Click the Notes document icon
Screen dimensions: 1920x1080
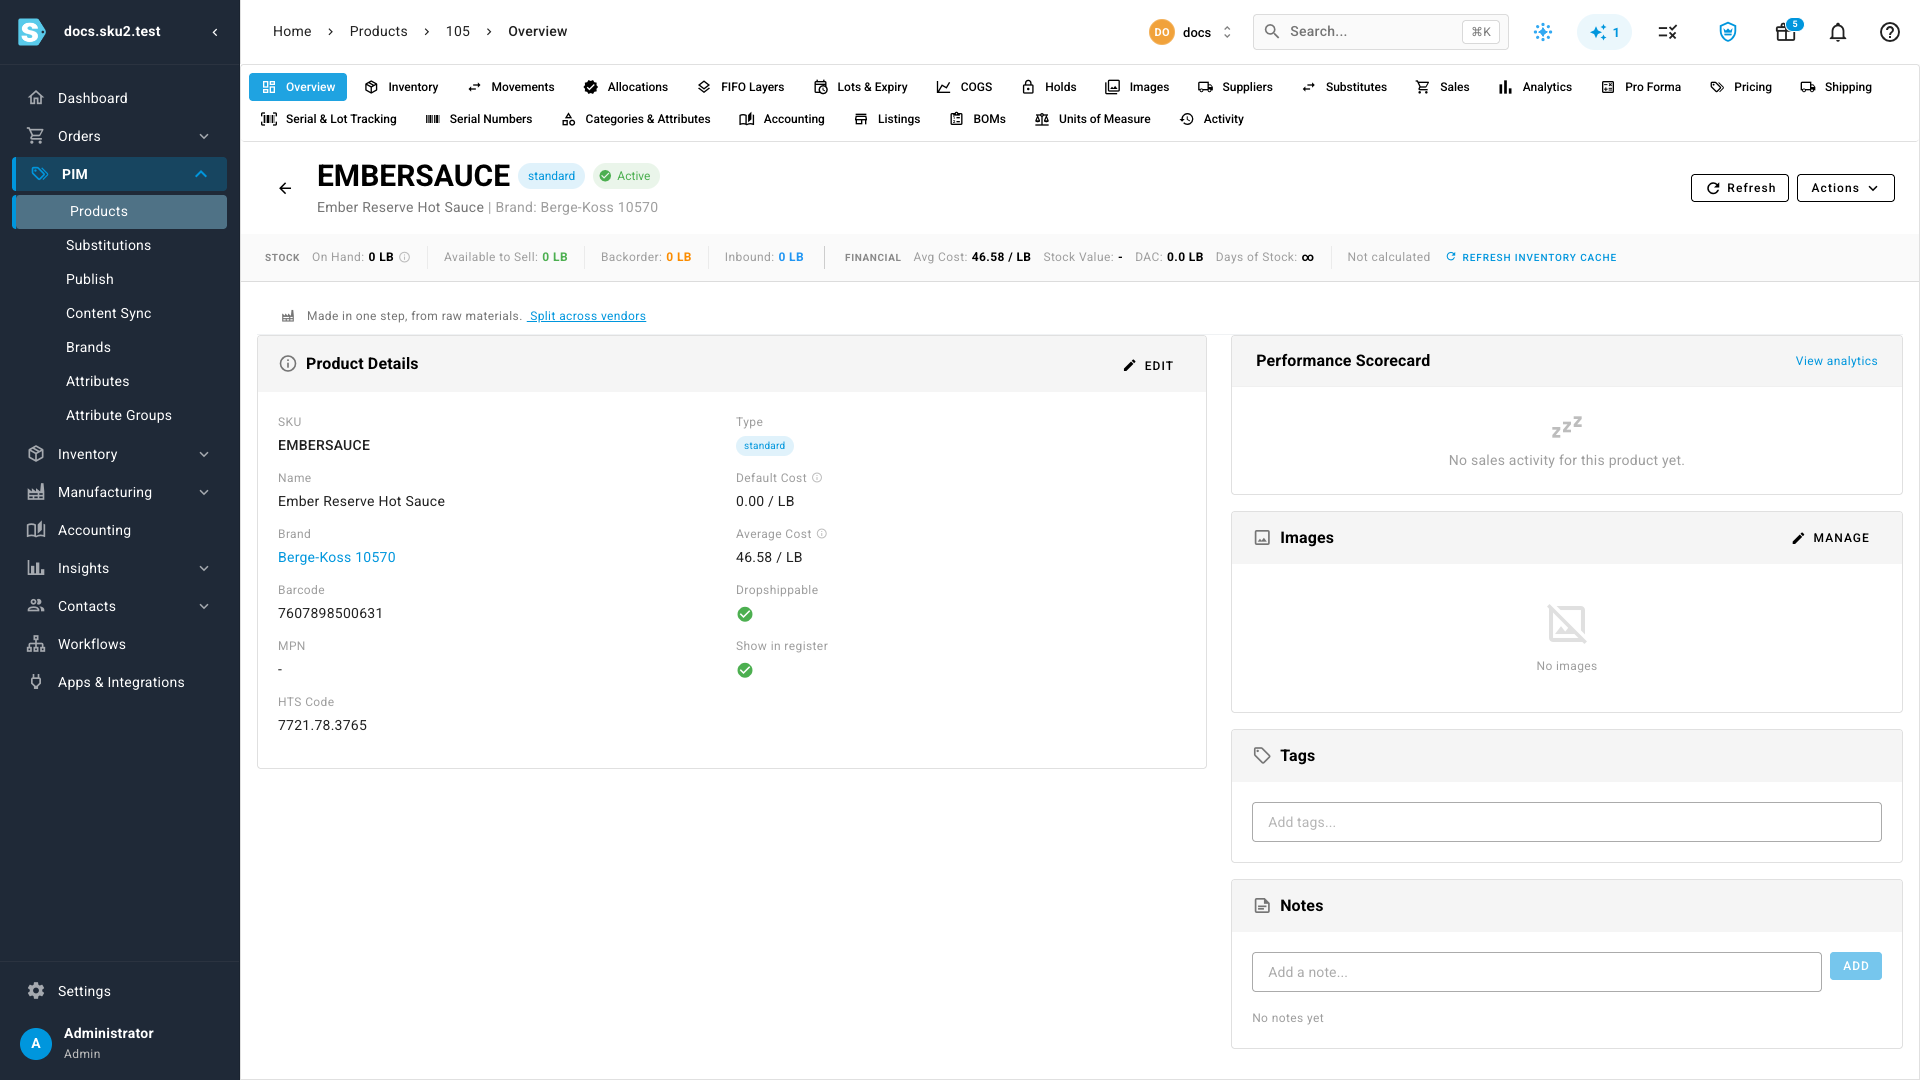click(1262, 906)
